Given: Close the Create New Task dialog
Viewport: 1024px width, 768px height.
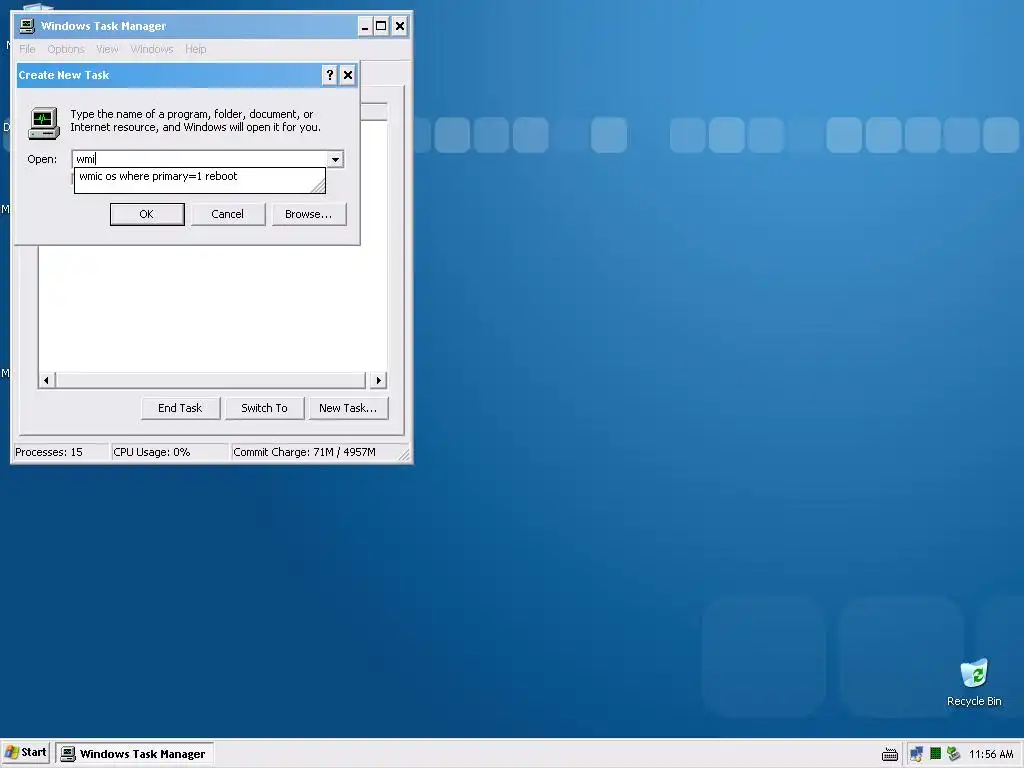Looking at the screenshot, I should tap(348, 75).
